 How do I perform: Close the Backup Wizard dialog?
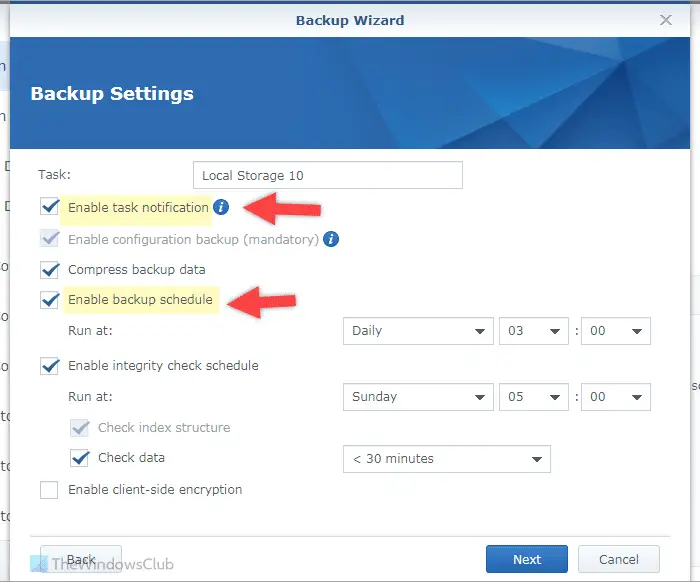[x=666, y=20]
